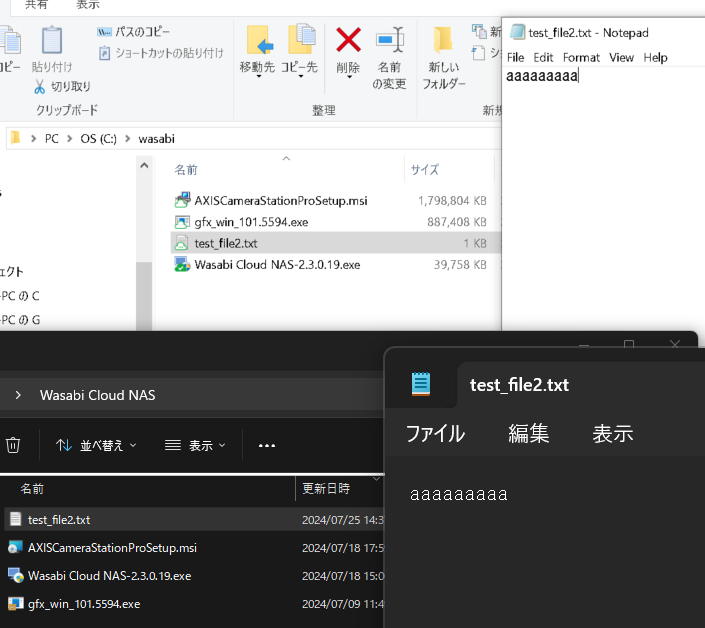
Task: Open the Share (共有) ribbon tab
Action: point(36,5)
